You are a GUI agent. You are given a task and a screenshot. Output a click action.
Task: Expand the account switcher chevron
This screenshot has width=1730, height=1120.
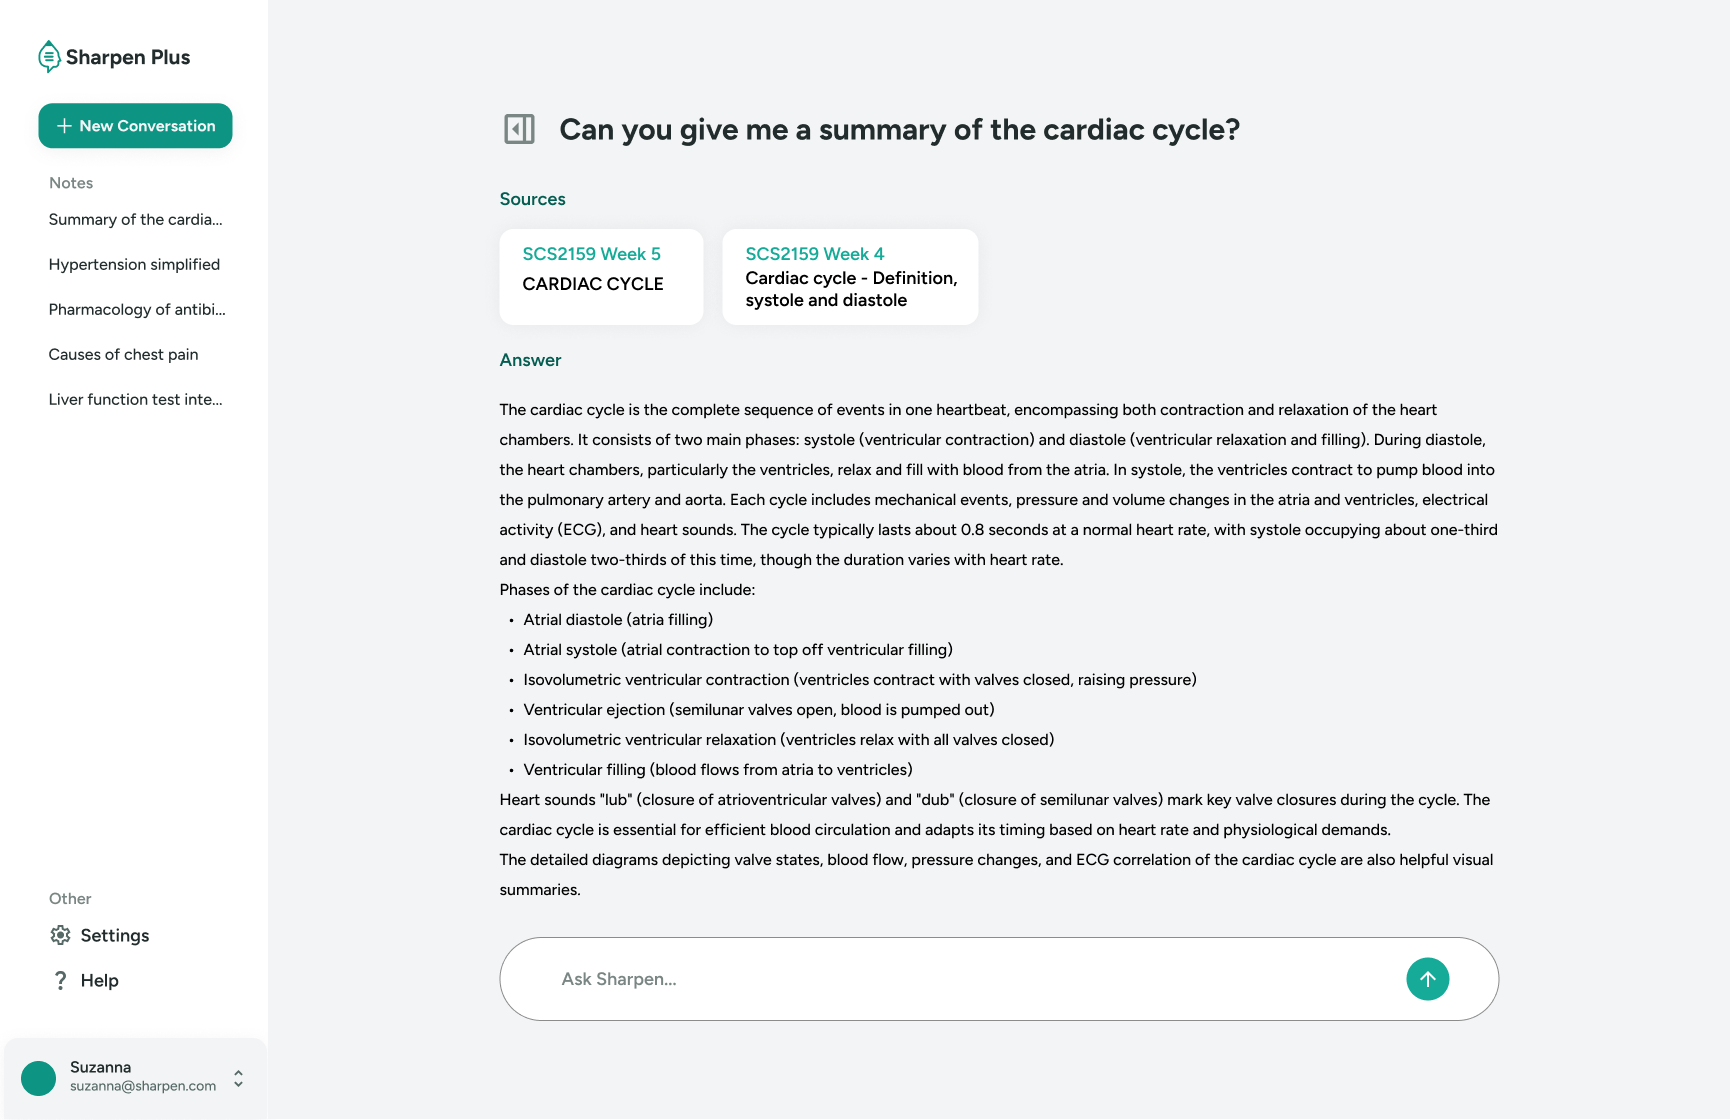(238, 1078)
